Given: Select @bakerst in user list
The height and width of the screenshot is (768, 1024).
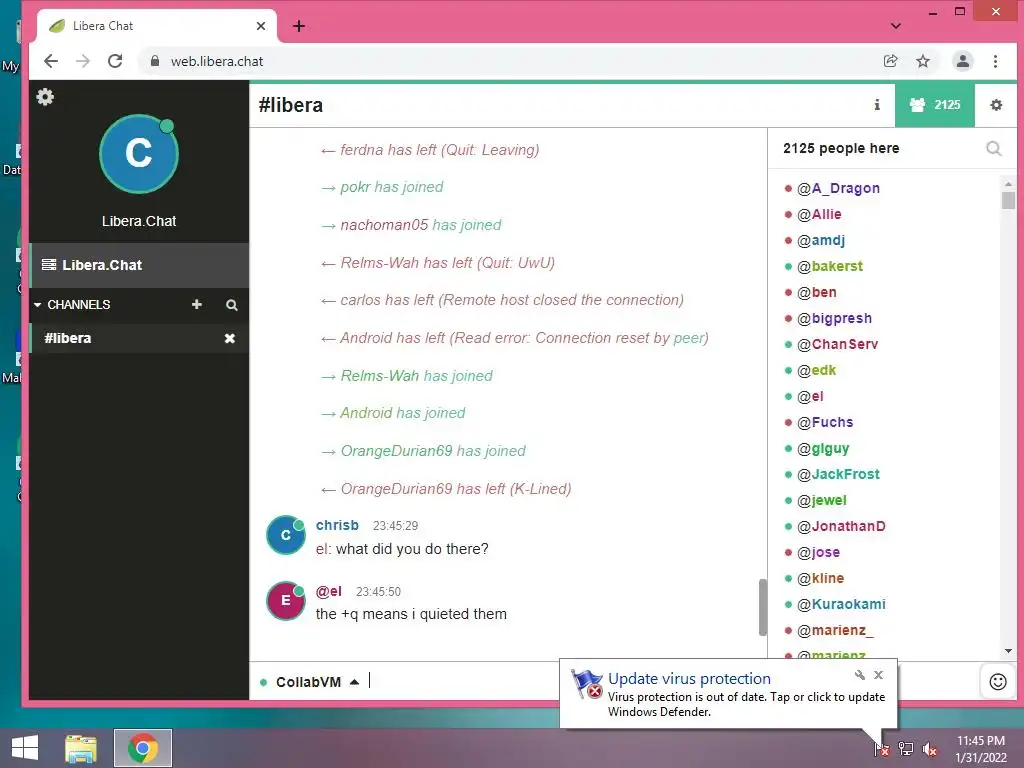Looking at the screenshot, I should [x=829, y=266].
